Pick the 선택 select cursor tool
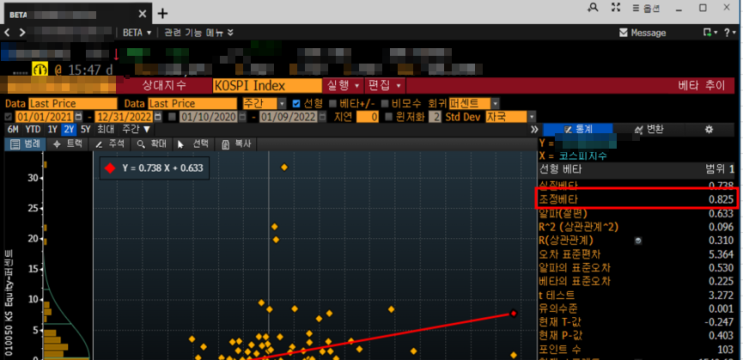Image resolution: width=743 pixels, height=360 pixels. (x=193, y=144)
